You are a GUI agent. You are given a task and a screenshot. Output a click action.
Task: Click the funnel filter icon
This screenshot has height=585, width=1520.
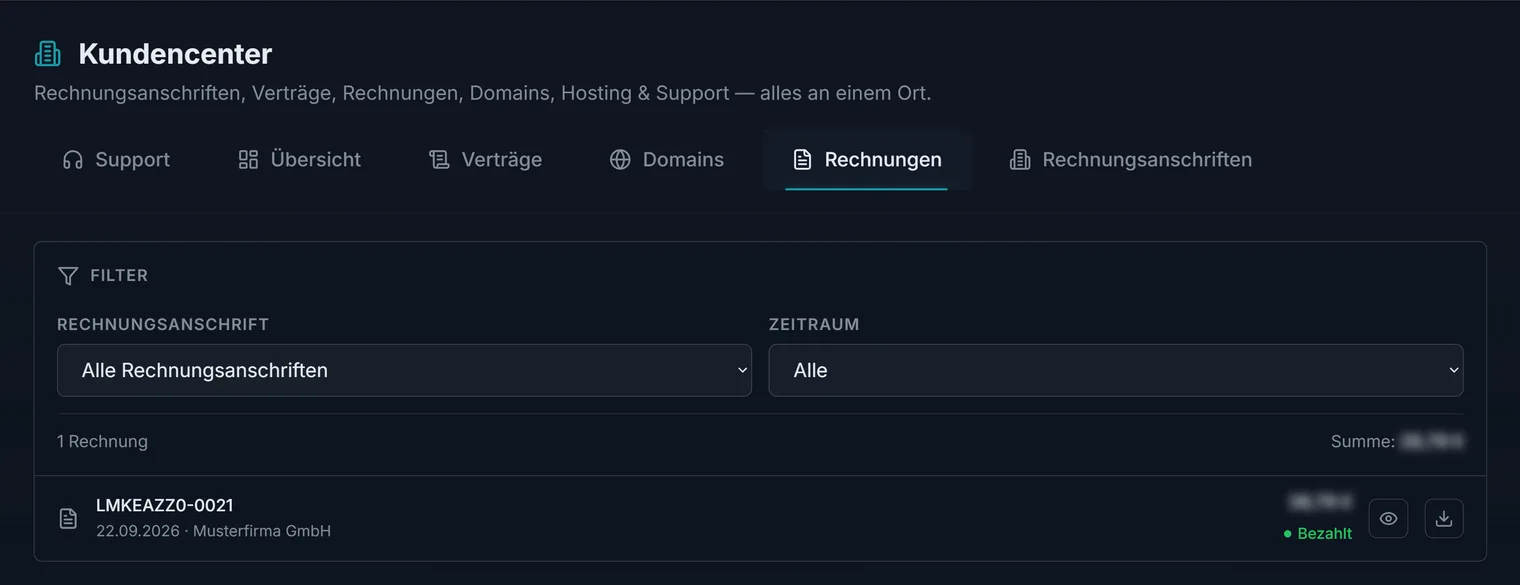point(68,276)
